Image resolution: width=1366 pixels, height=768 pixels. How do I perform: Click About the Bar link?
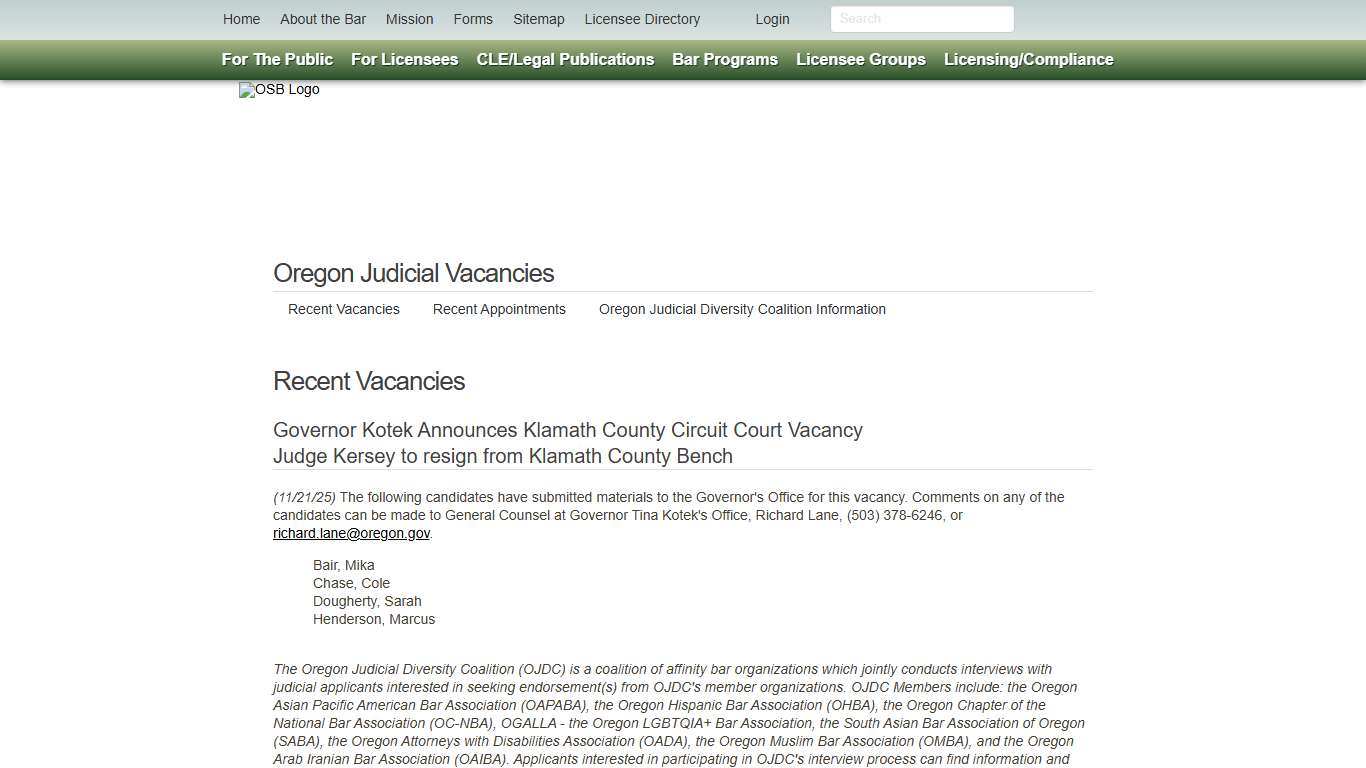pyautogui.click(x=323, y=19)
